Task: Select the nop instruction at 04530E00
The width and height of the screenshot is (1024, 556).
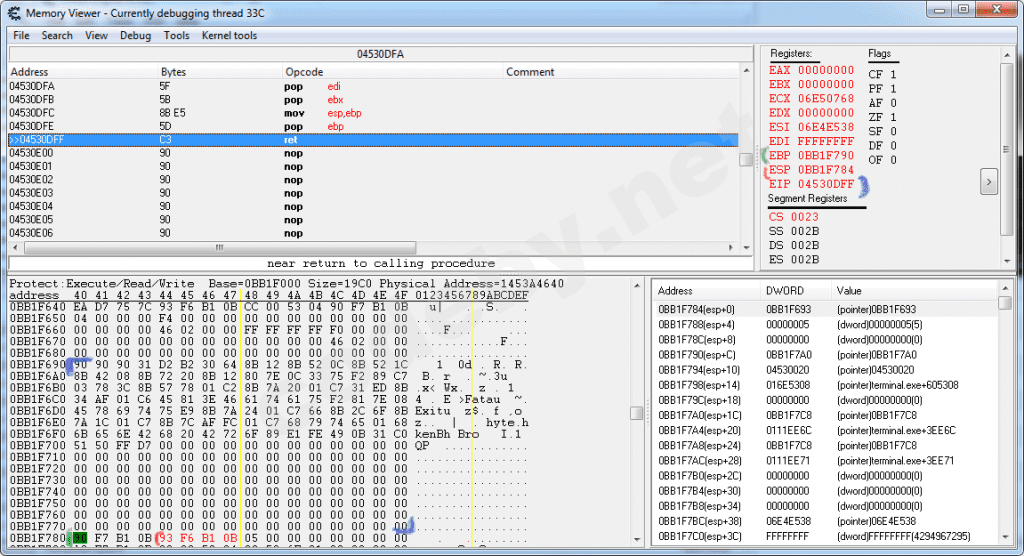Action: [x=373, y=153]
